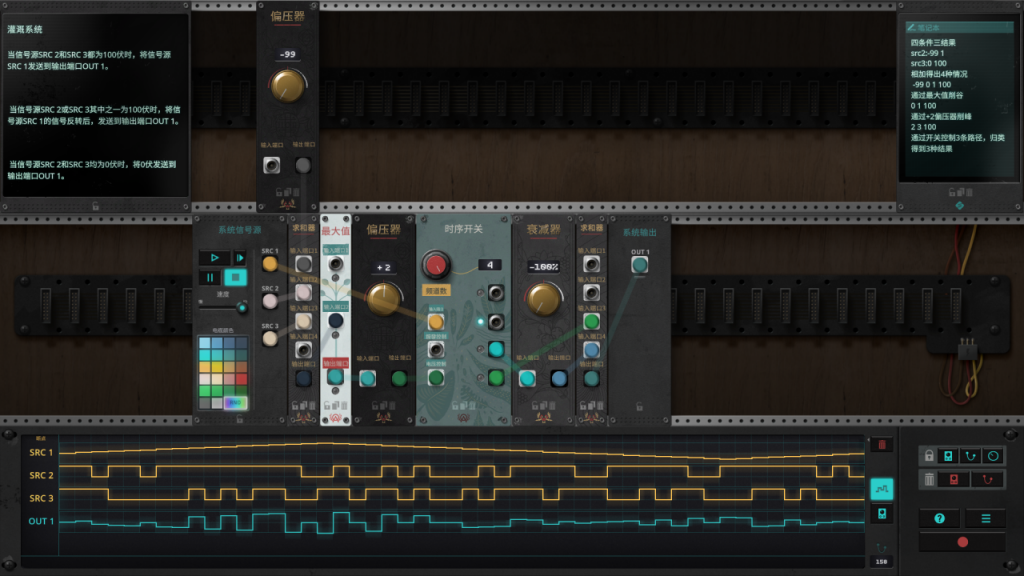Screen dimensions: 1024x576
Task: Click the trash can icon
Action: (x=928, y=479)
